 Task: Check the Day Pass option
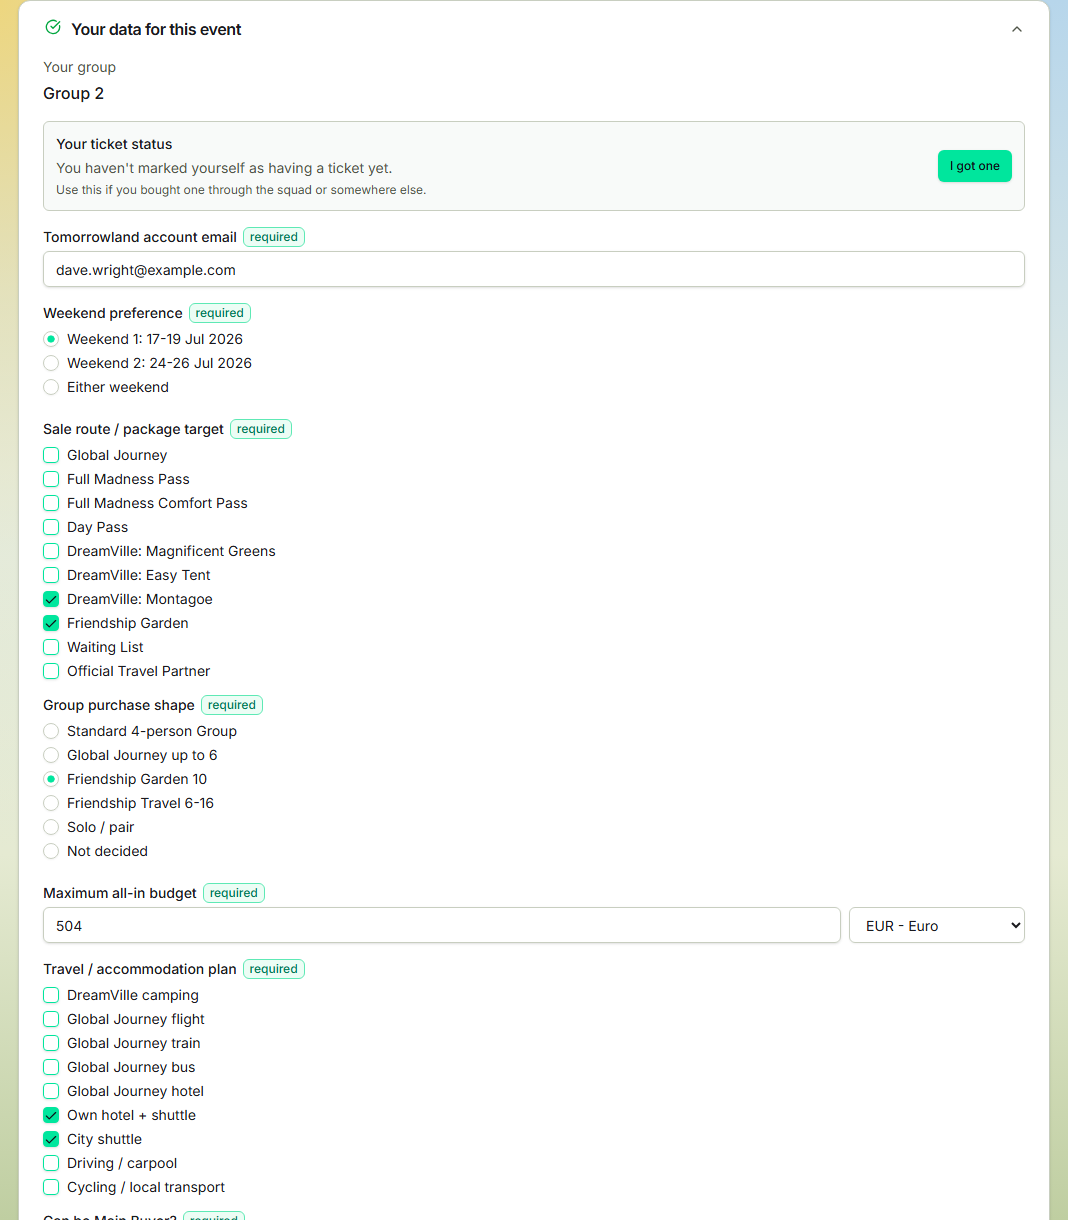(x=51, y=527)
